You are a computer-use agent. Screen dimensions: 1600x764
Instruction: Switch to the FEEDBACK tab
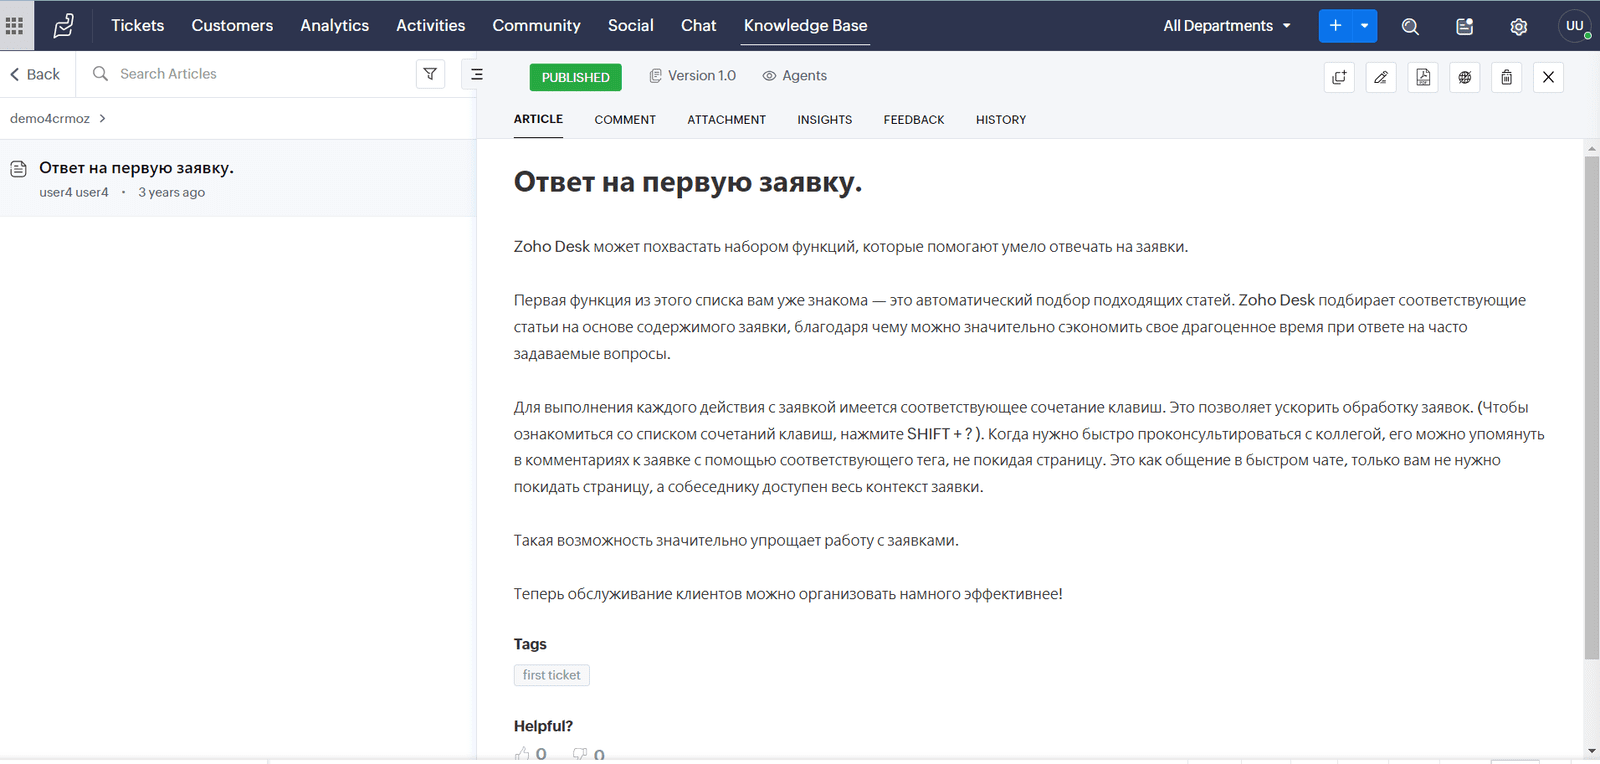tap(913, 120)
